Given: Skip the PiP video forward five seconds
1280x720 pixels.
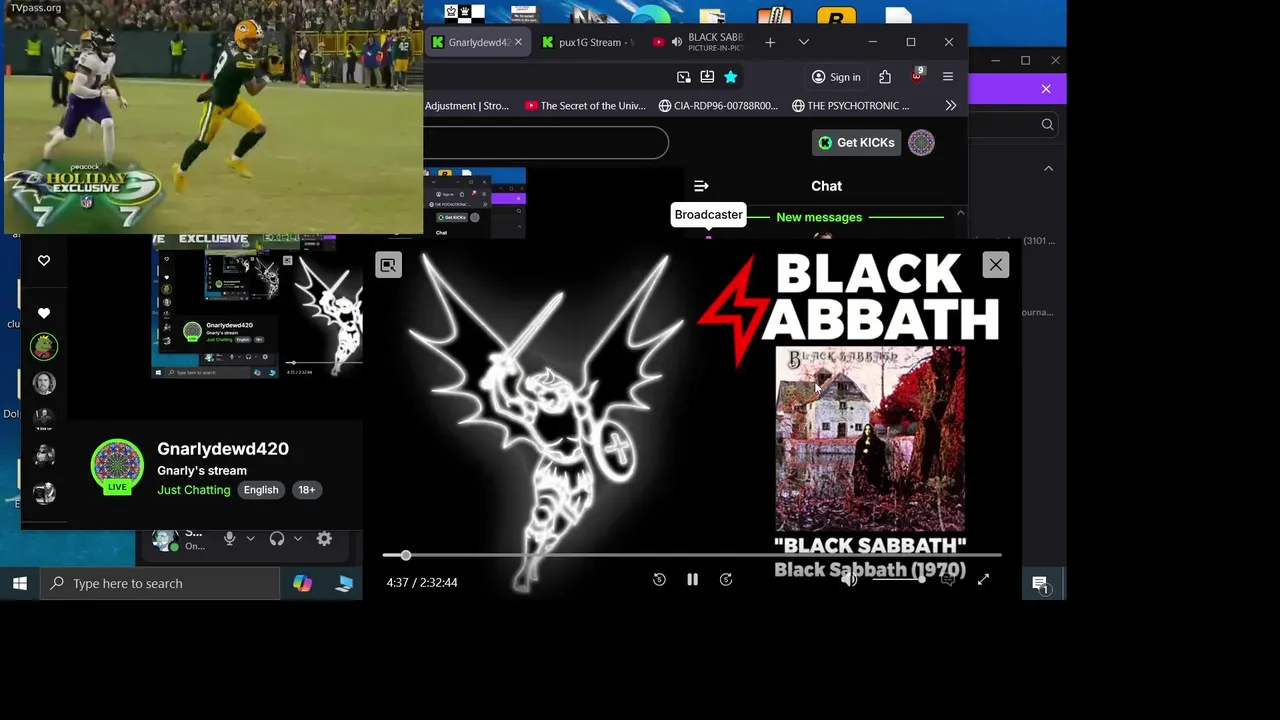Looking at the screenshot, I should click(726, 580).
